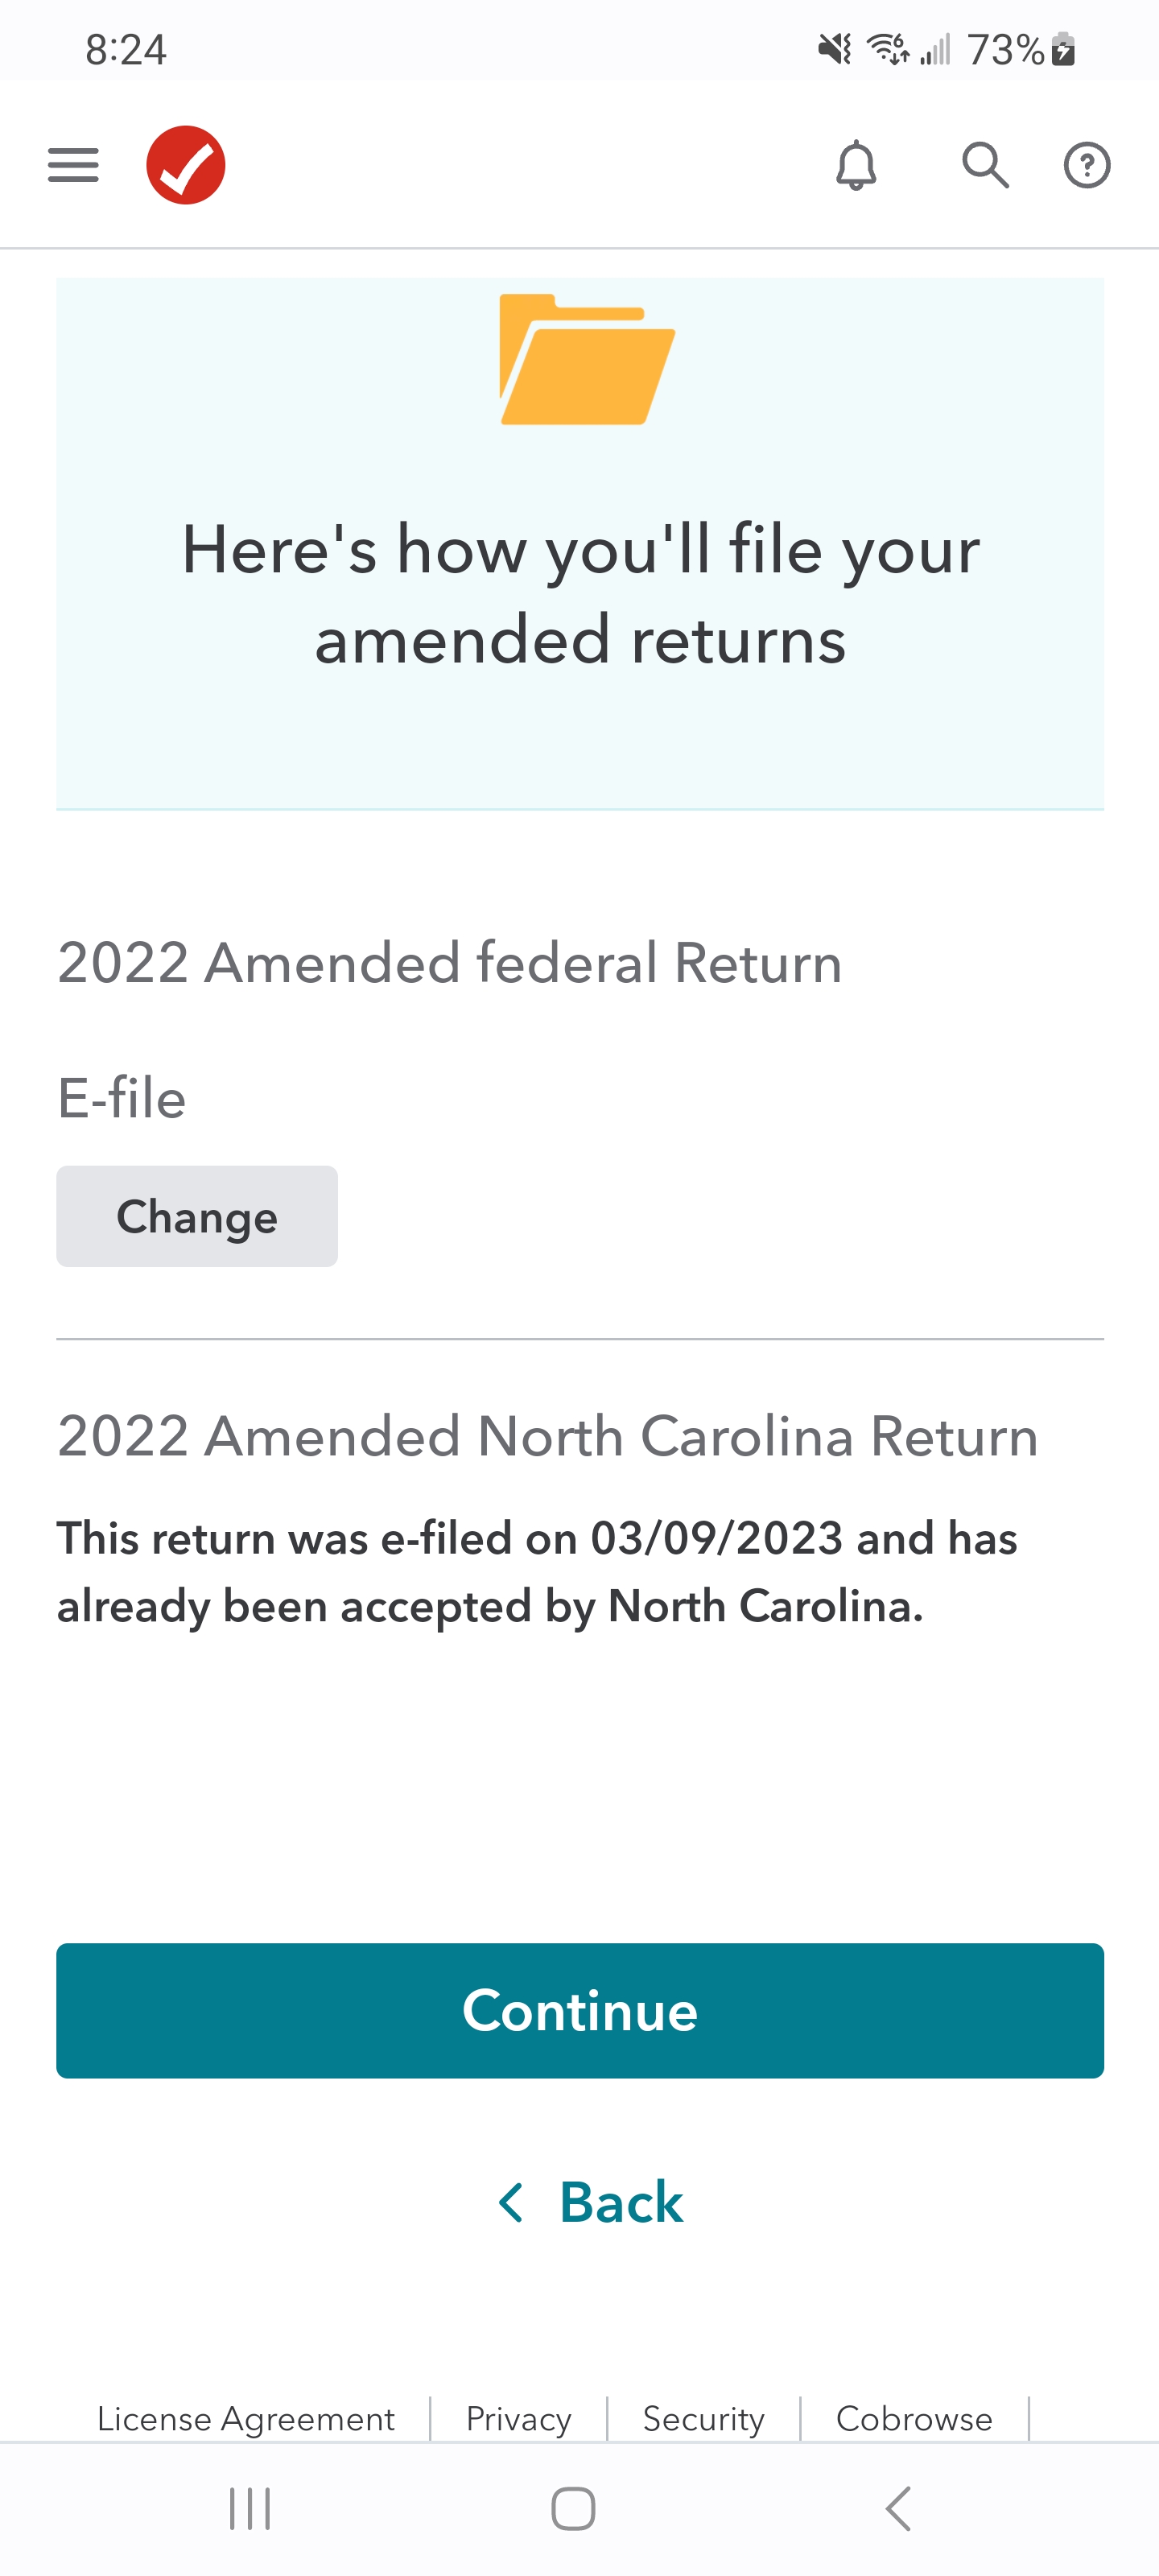Open the search magnifier
The height and width of the screenshot is (2576, 1159).
pyautogui.click(x=985, y=165)
